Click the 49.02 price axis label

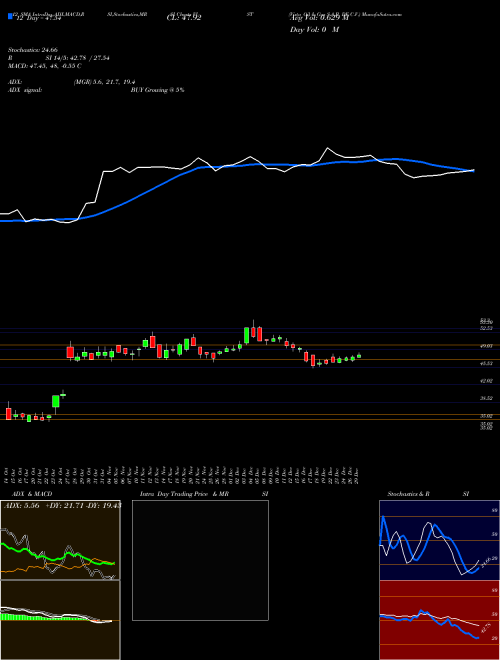pos(486,346)
